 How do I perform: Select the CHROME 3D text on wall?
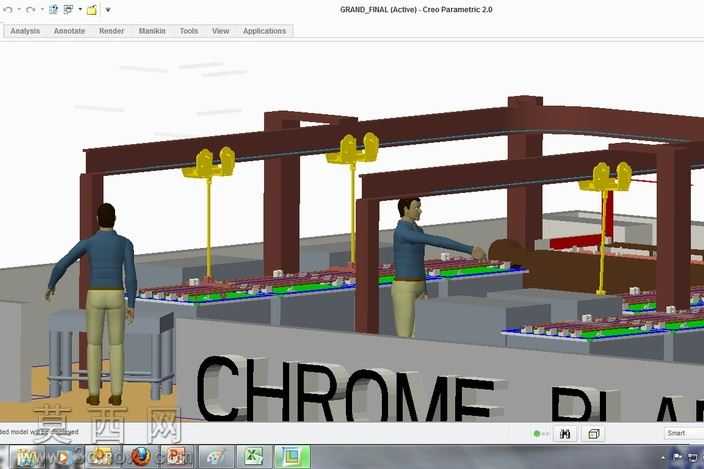coord(345,390)
